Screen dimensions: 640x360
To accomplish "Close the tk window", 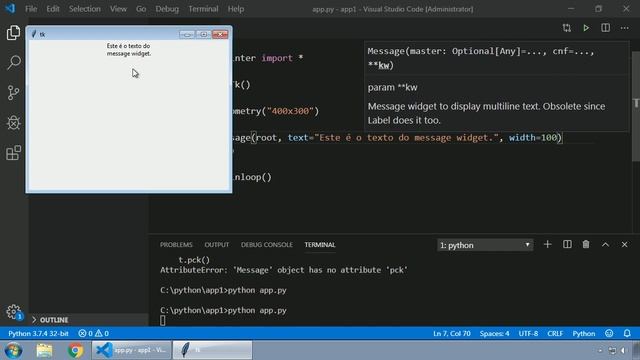I will click(220, 34).
